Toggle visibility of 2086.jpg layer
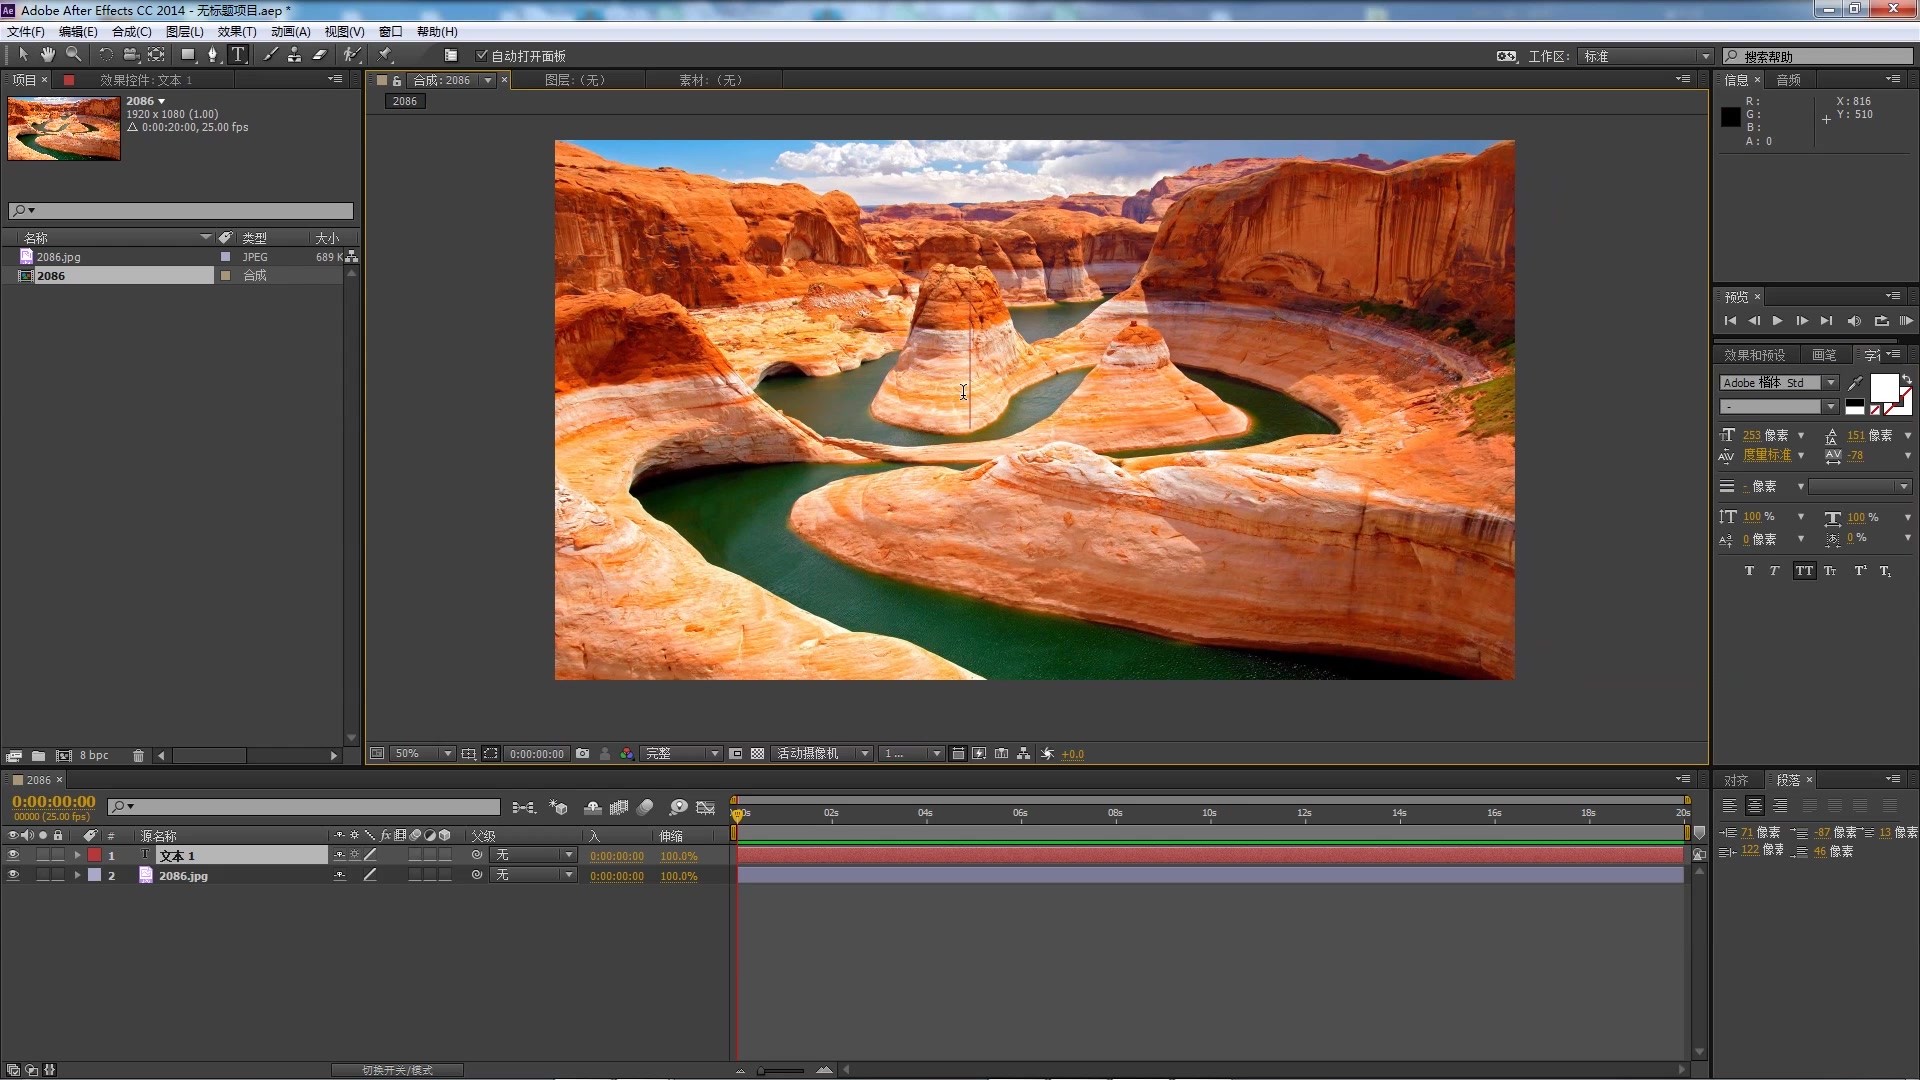This screenshot has width=1920, height=1080. tap(13, 875)
